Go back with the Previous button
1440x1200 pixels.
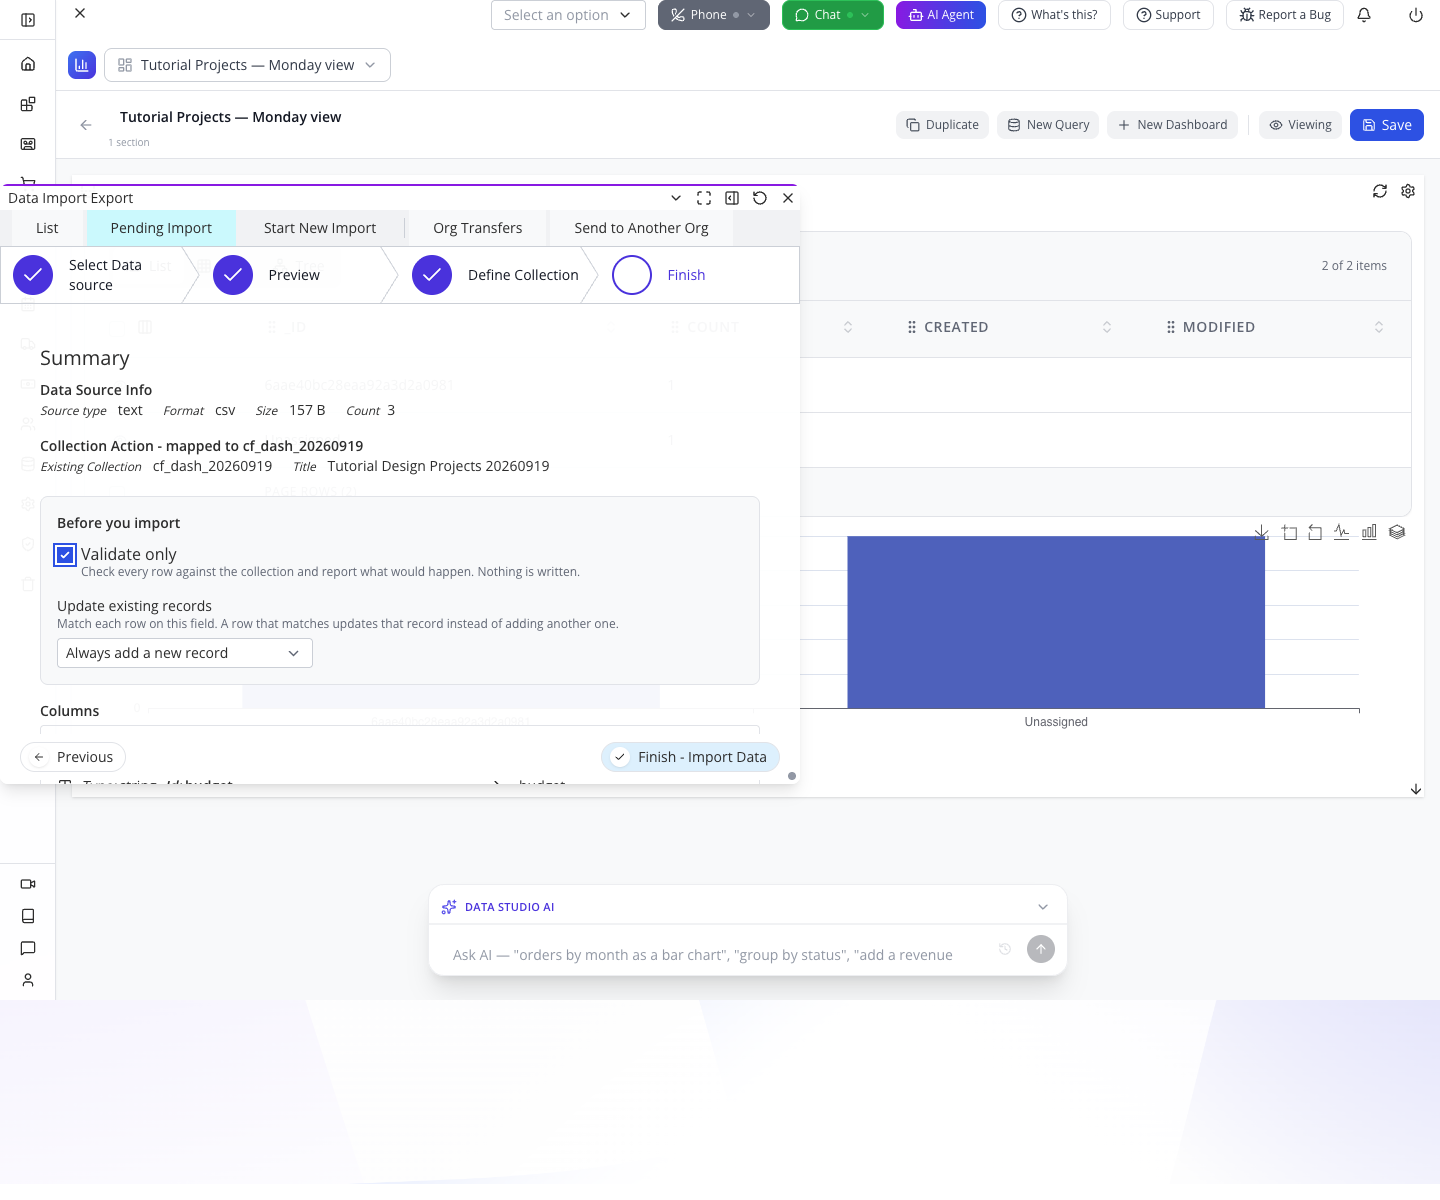[x=73, y=757]
